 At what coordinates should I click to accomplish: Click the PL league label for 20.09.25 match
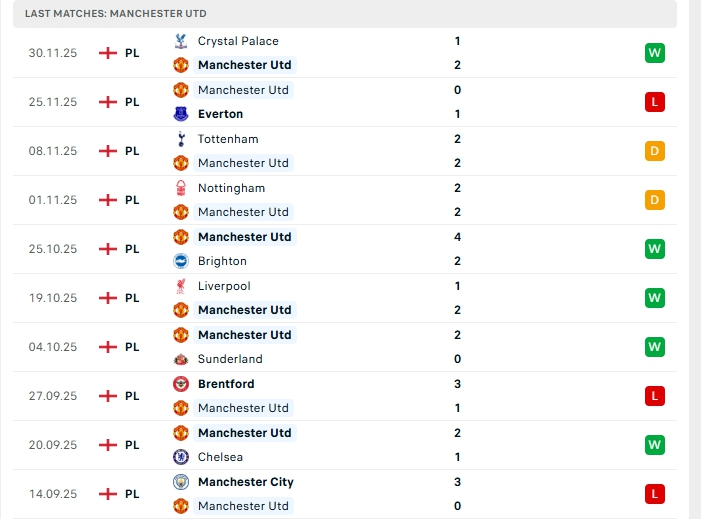132,445
